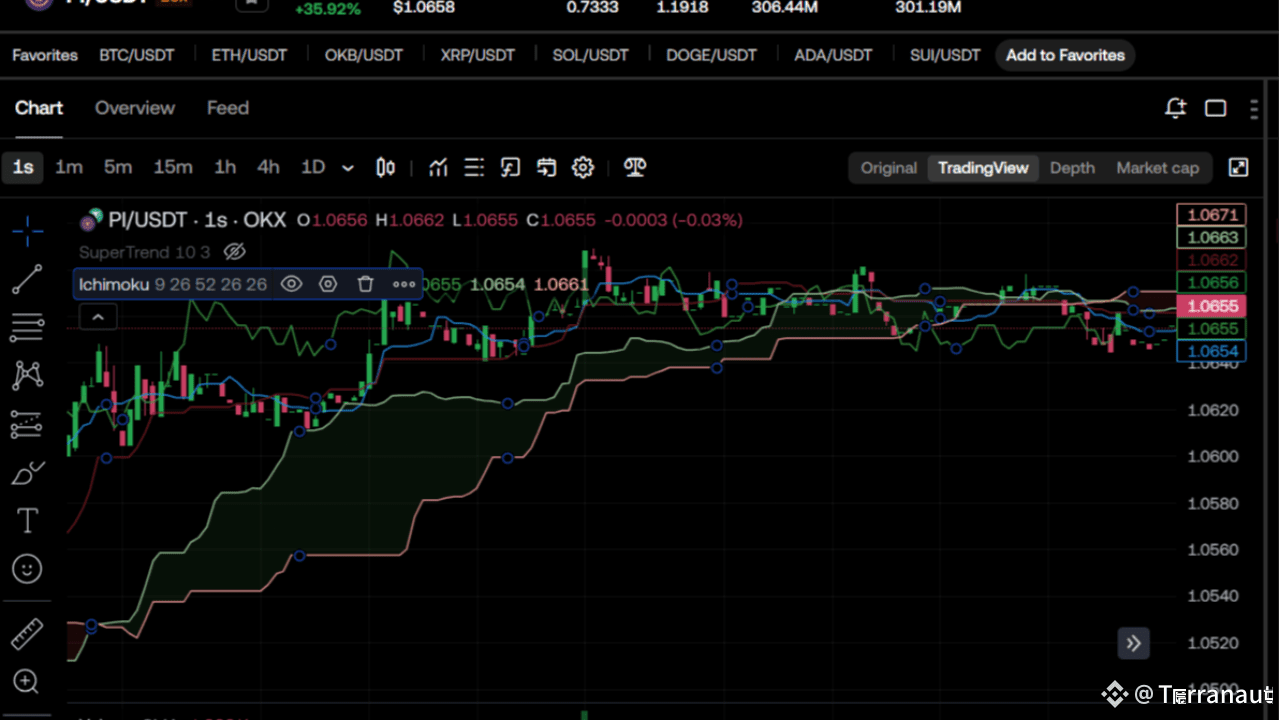This screenshot has width=1280, height=720.
Task: Click the add price alert bell icon
Action: point(1176,108)
